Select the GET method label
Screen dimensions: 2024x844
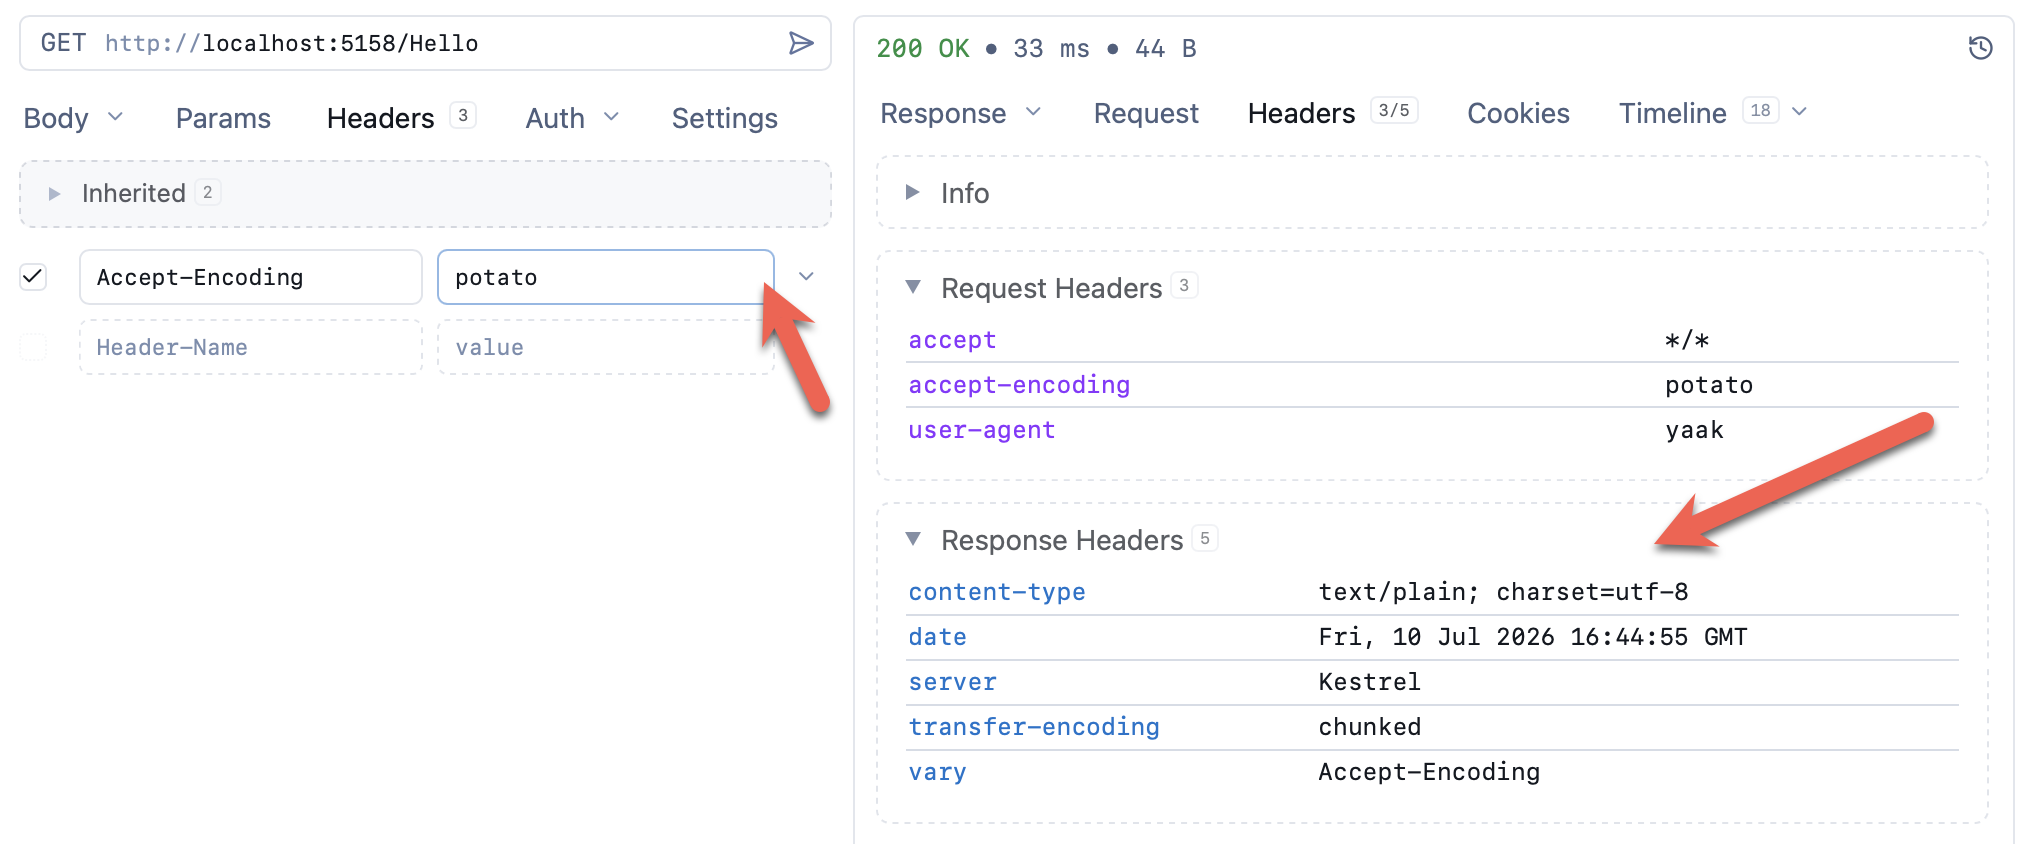point(63,43)
